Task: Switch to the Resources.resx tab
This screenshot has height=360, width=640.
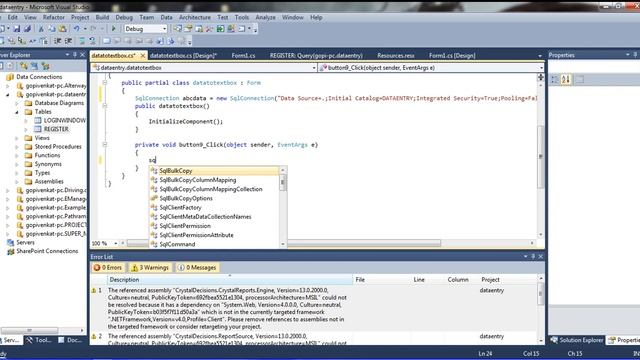Action: 396,56
